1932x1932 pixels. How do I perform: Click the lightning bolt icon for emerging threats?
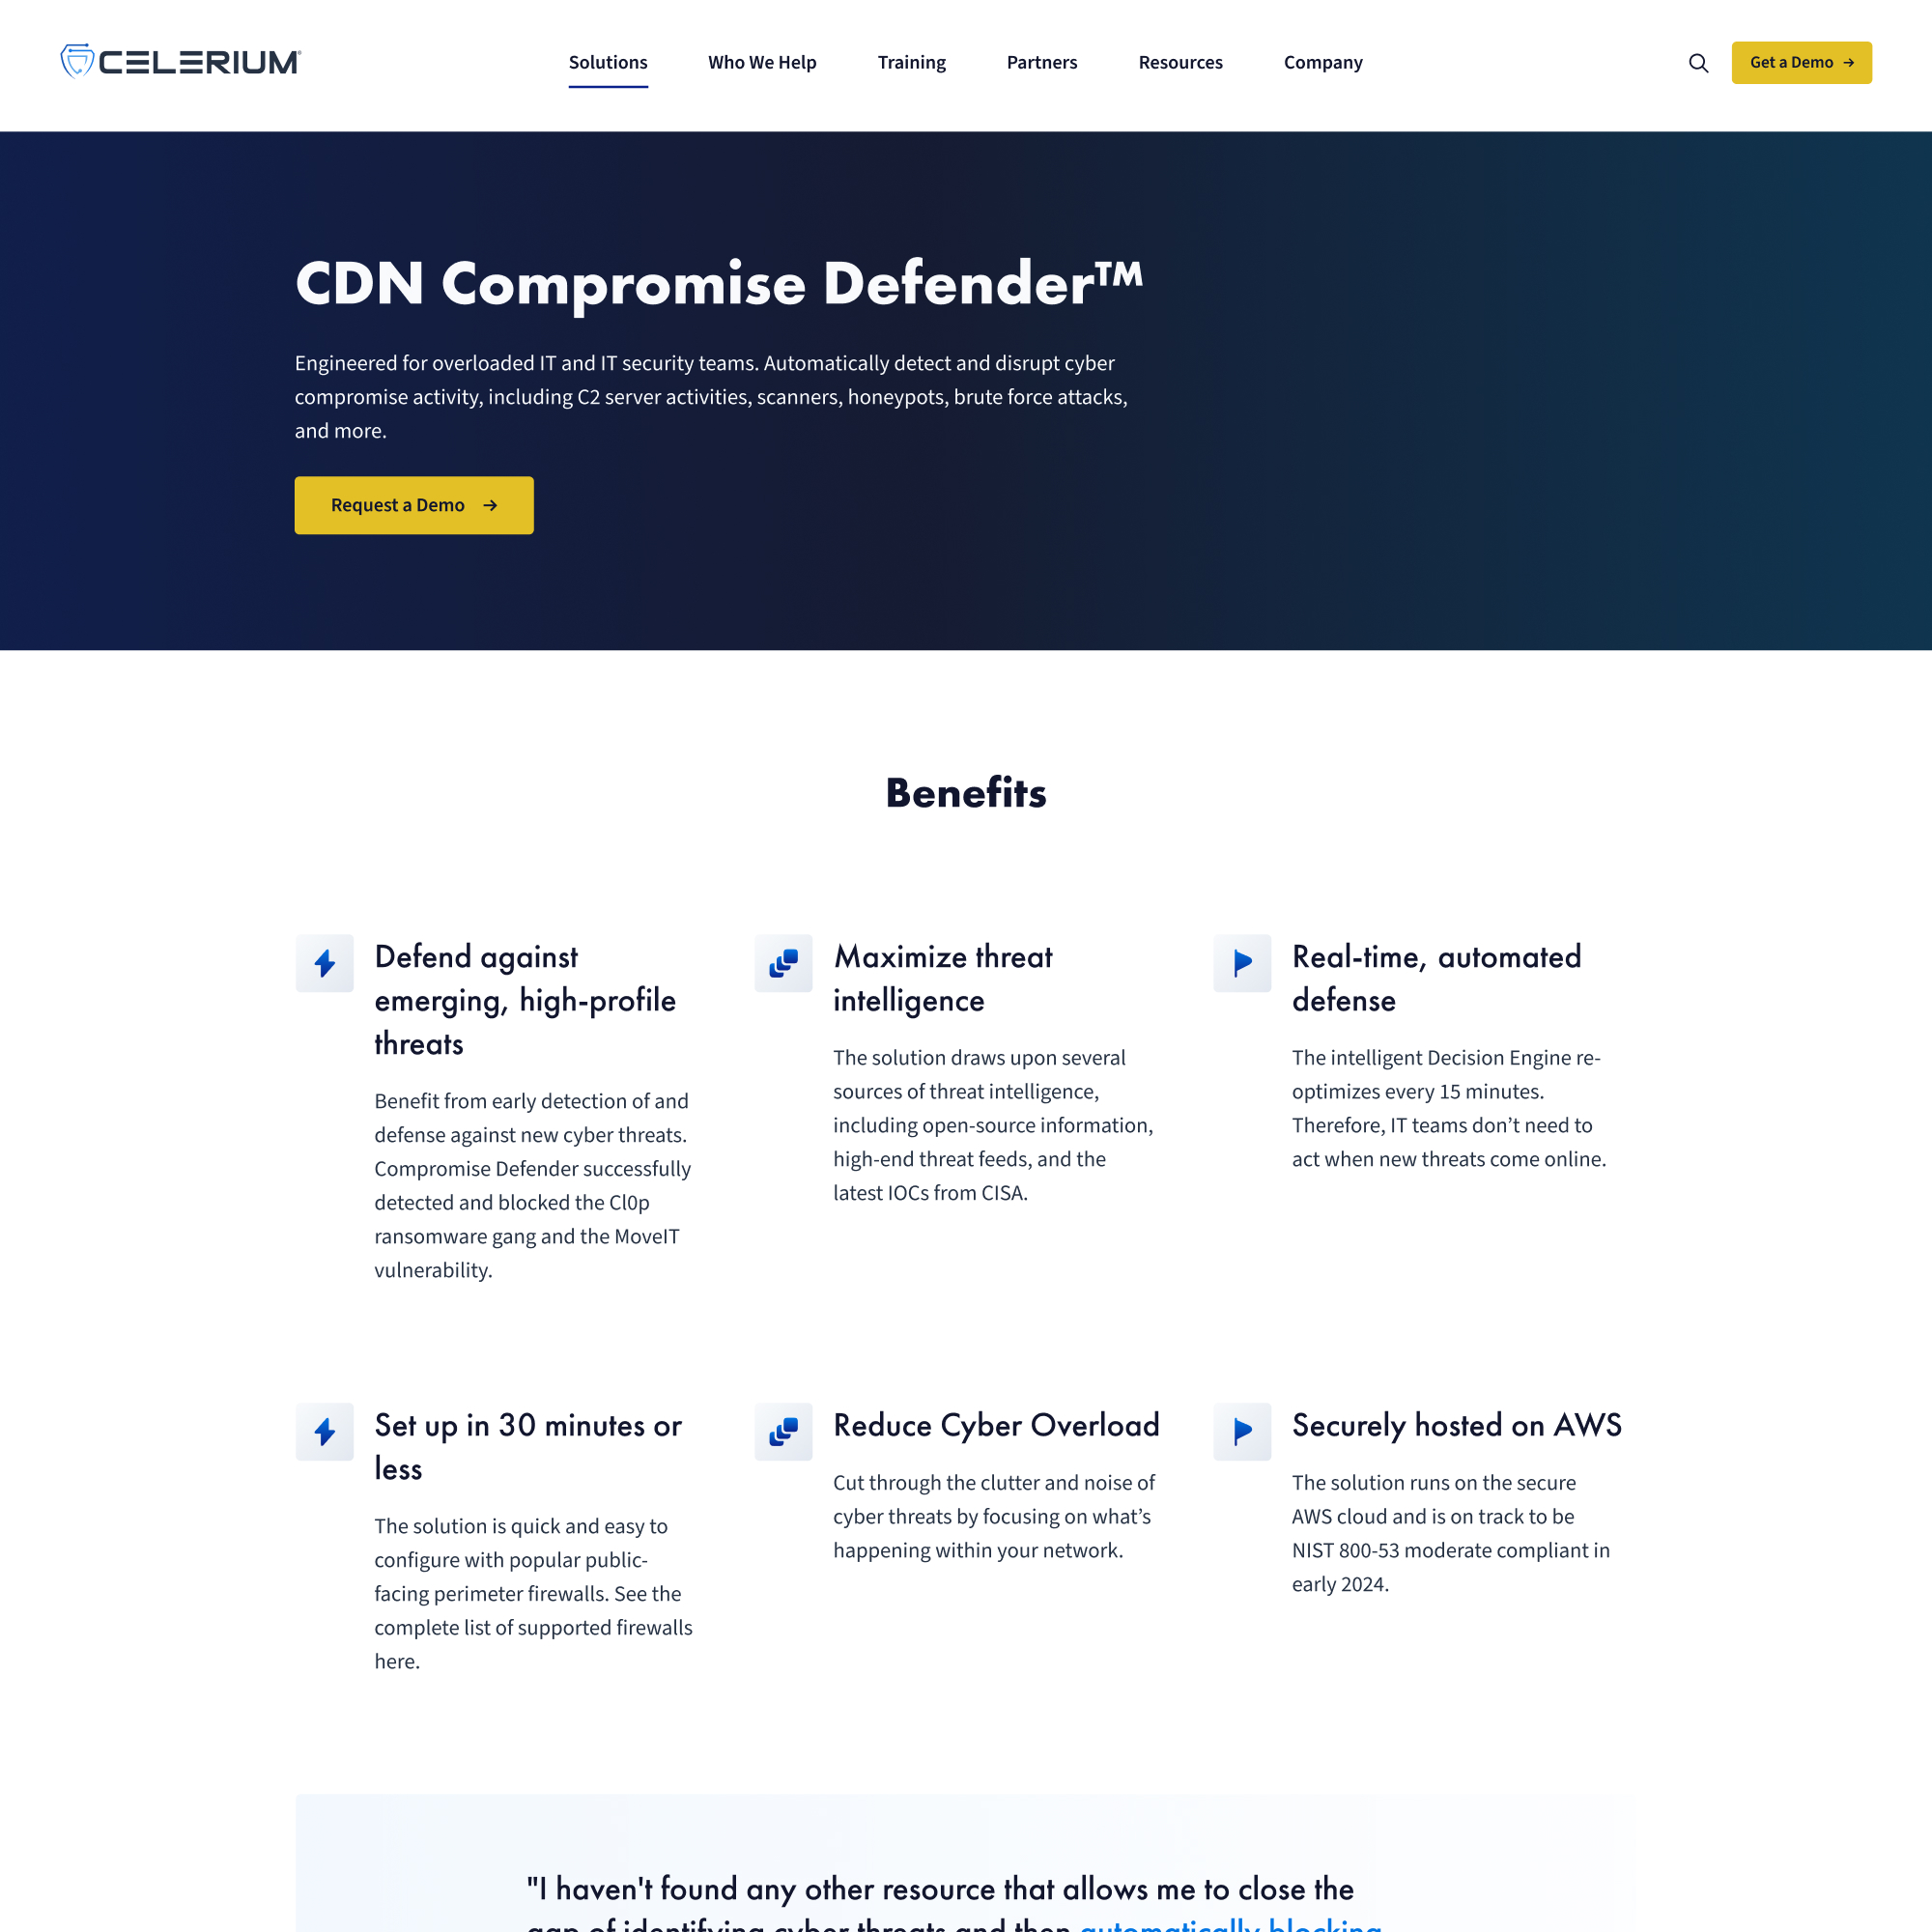point(324,962)
